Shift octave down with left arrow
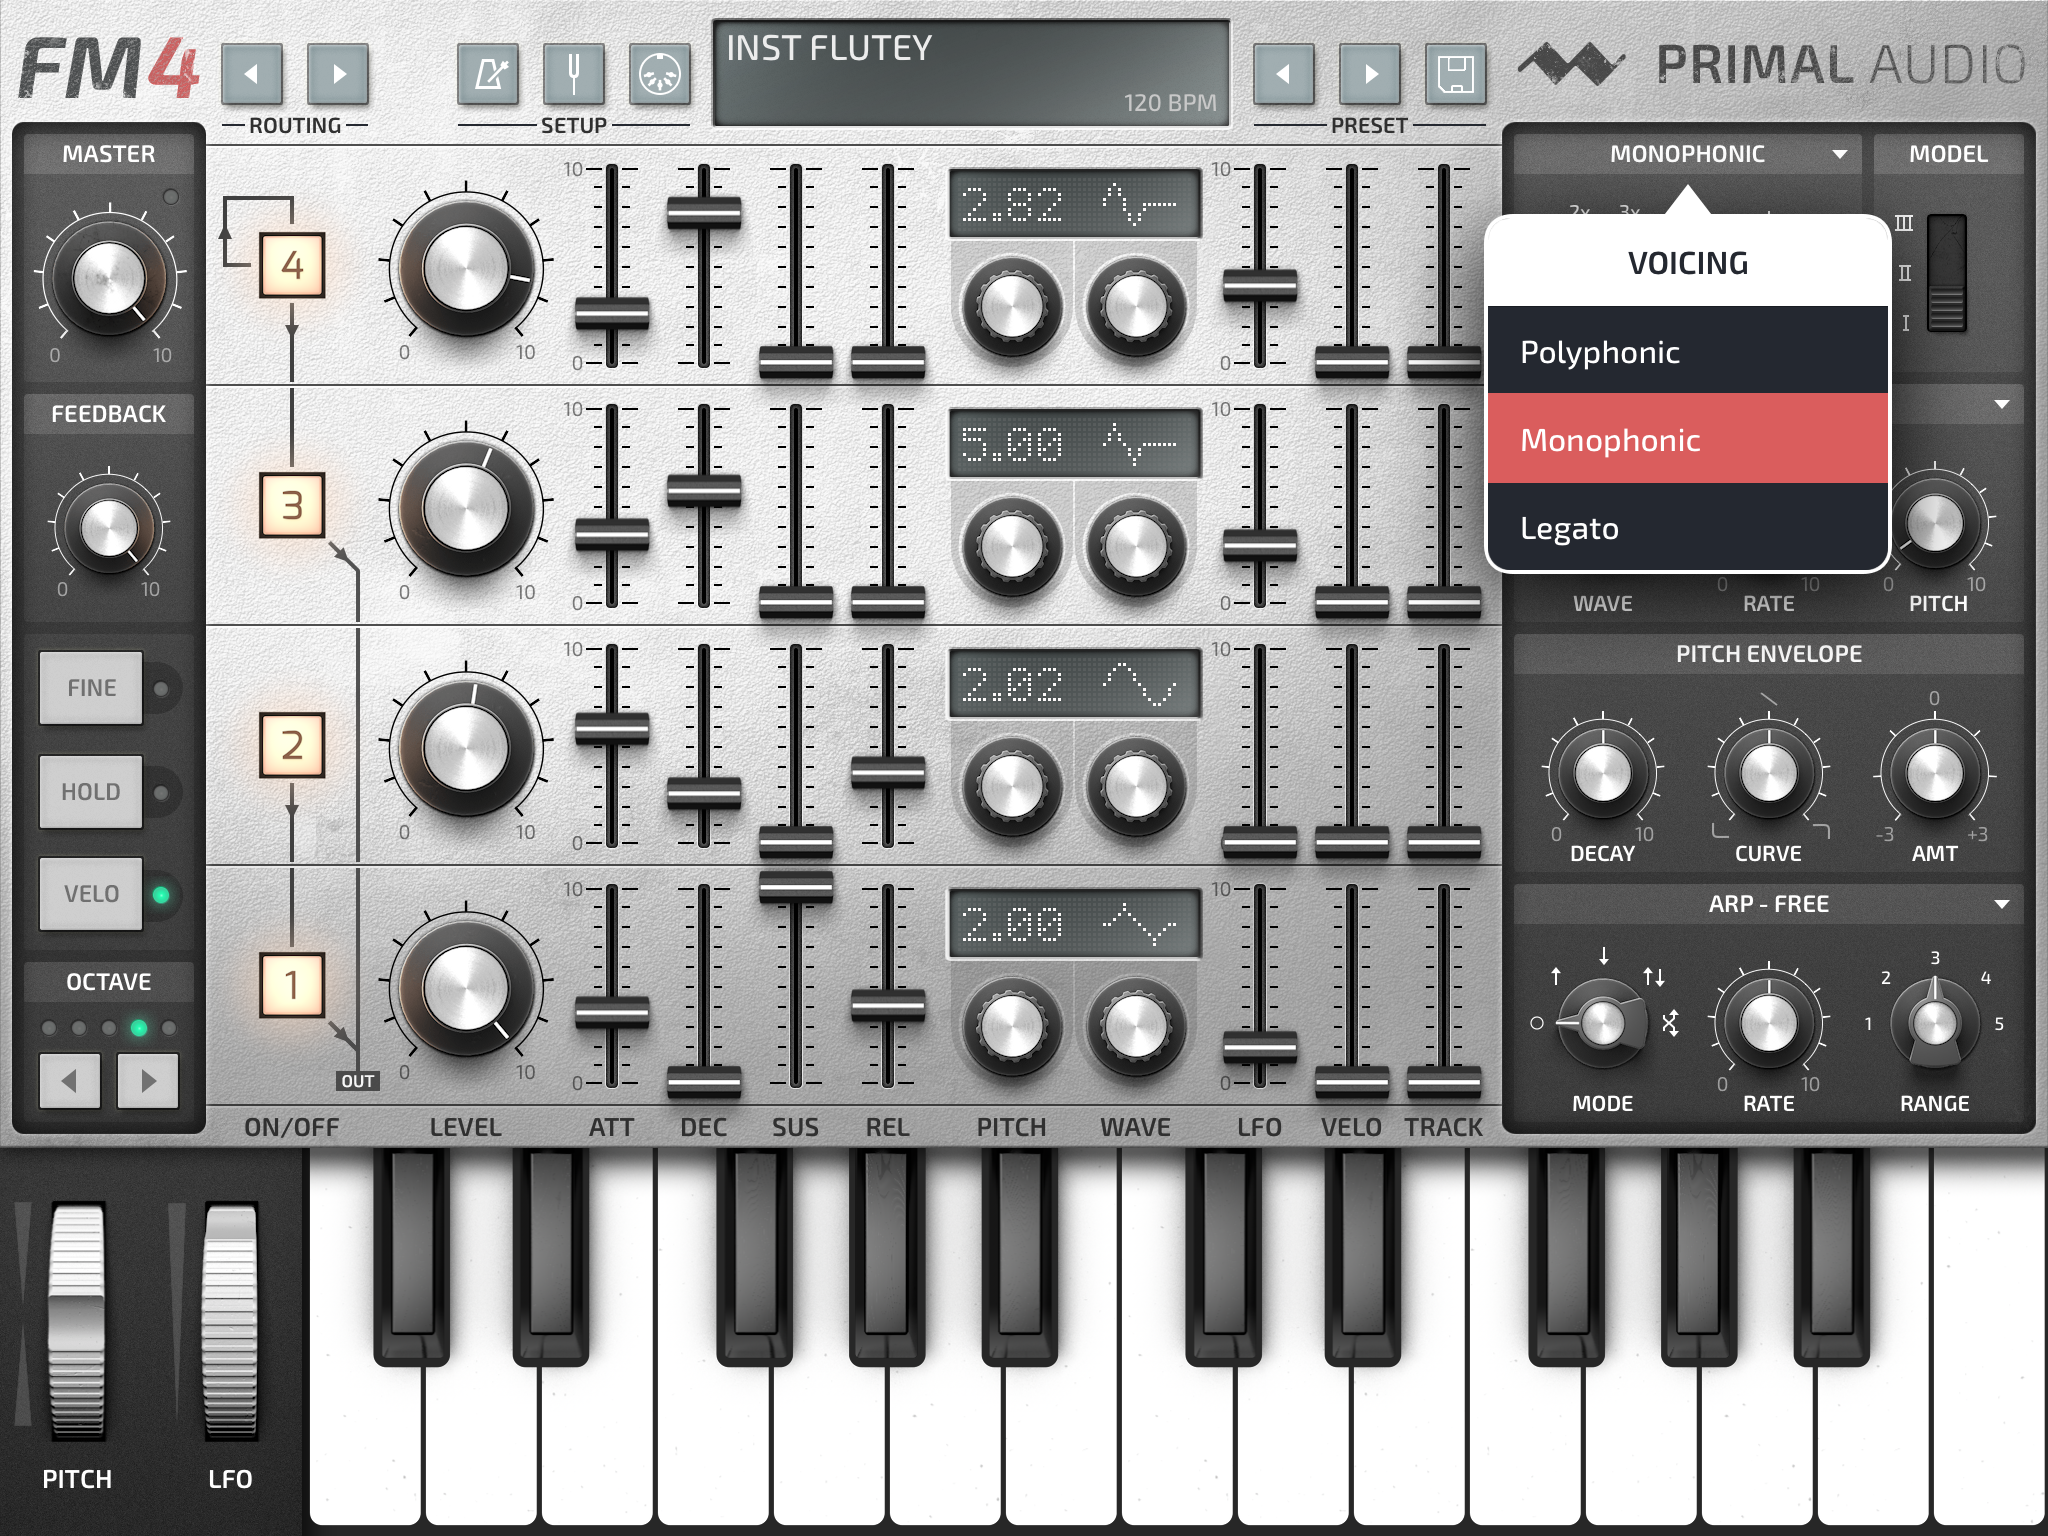 (70, 1080)
